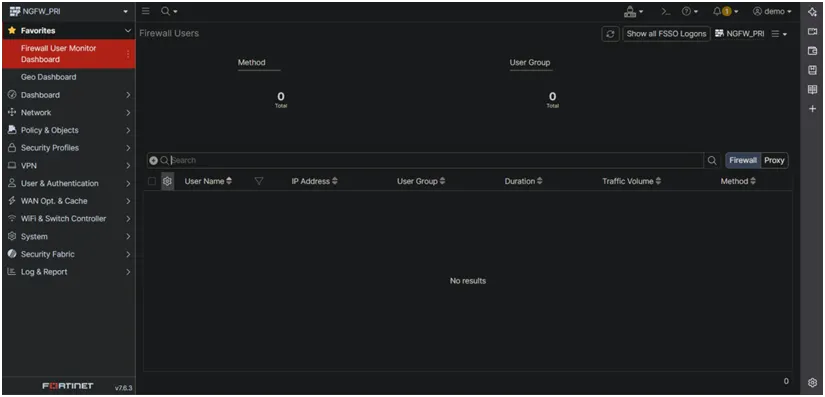Open the book documentation icon

click(812, 89)
